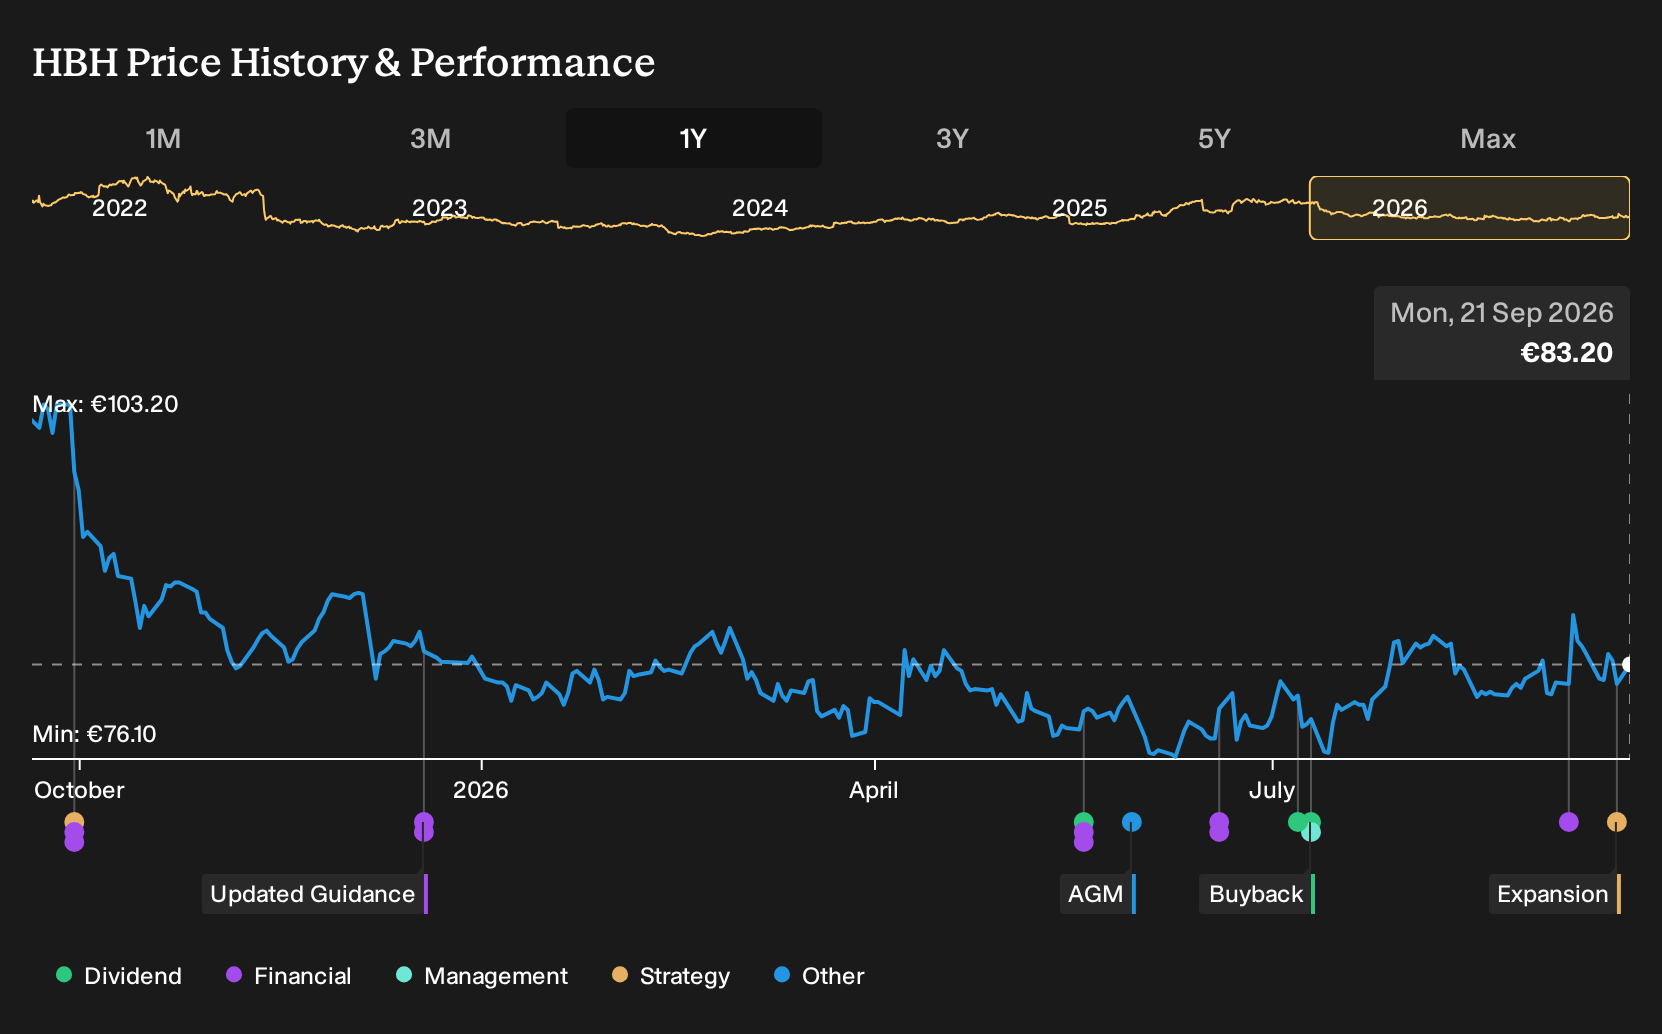The width and height of the screenshot is (1662, 1034).
Task: Select the lone purple Financial marker near September
Action: tap(1569, 822)
